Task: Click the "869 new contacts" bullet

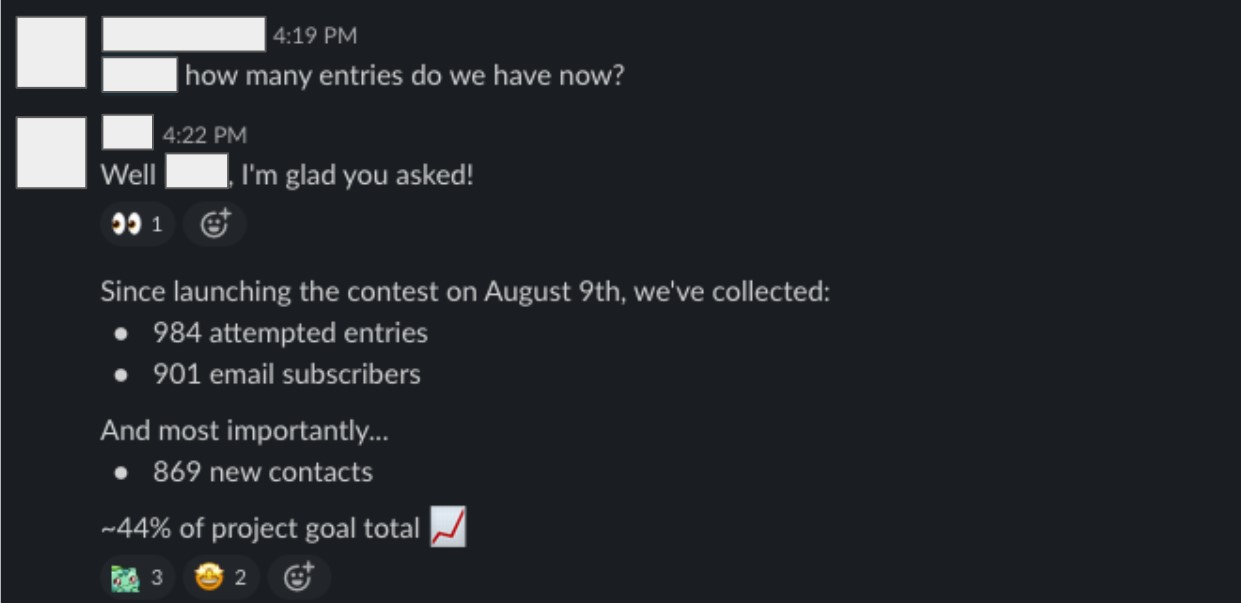Action: click(262, 472)
